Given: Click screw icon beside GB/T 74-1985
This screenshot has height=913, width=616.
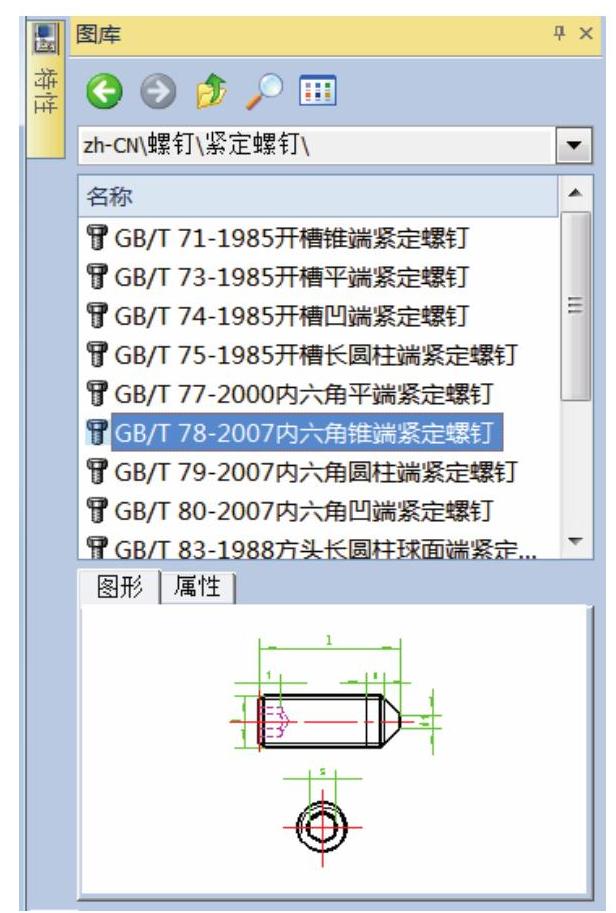Looking at the screenshot, I should click(x=97, y=316).
